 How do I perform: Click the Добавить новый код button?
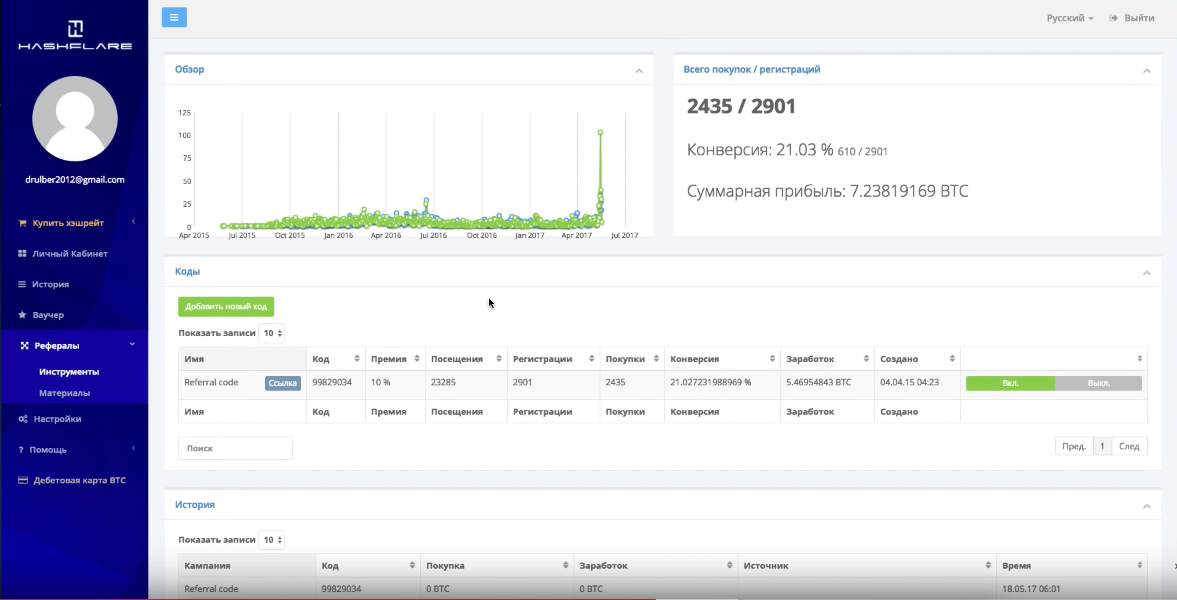click(x=226, y=307)
